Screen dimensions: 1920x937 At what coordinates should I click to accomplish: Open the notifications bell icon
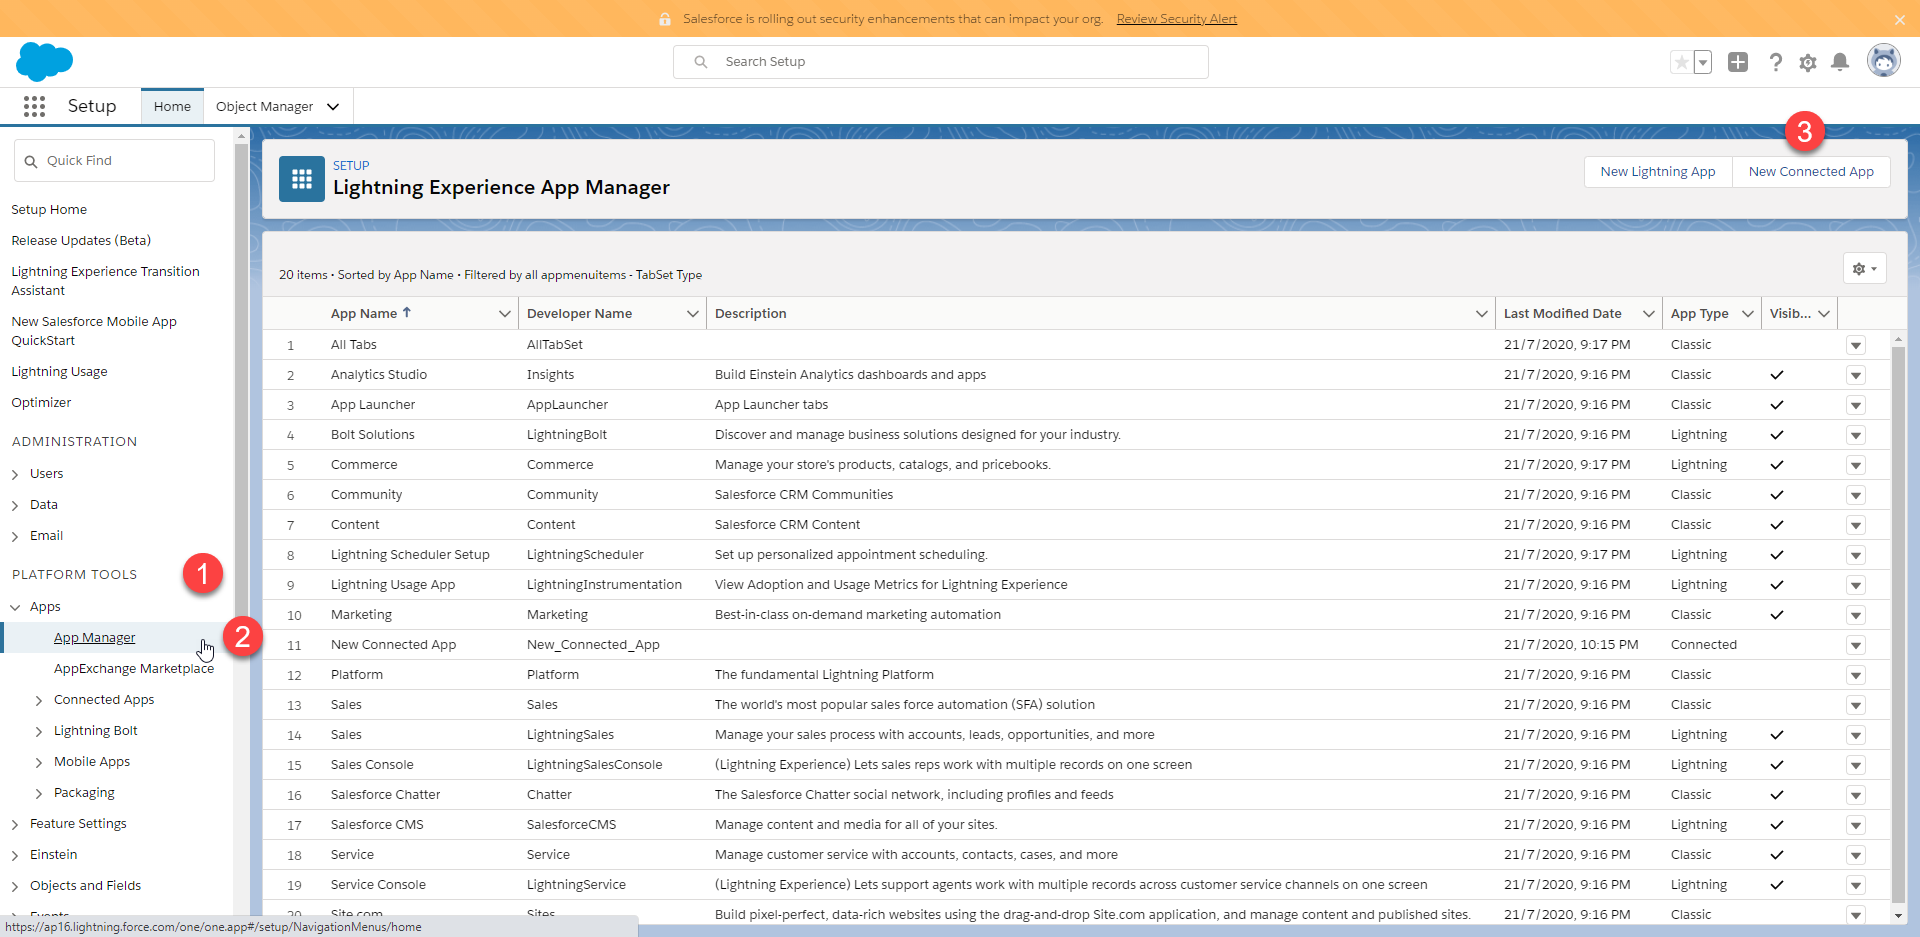(x=1840, y=62)
